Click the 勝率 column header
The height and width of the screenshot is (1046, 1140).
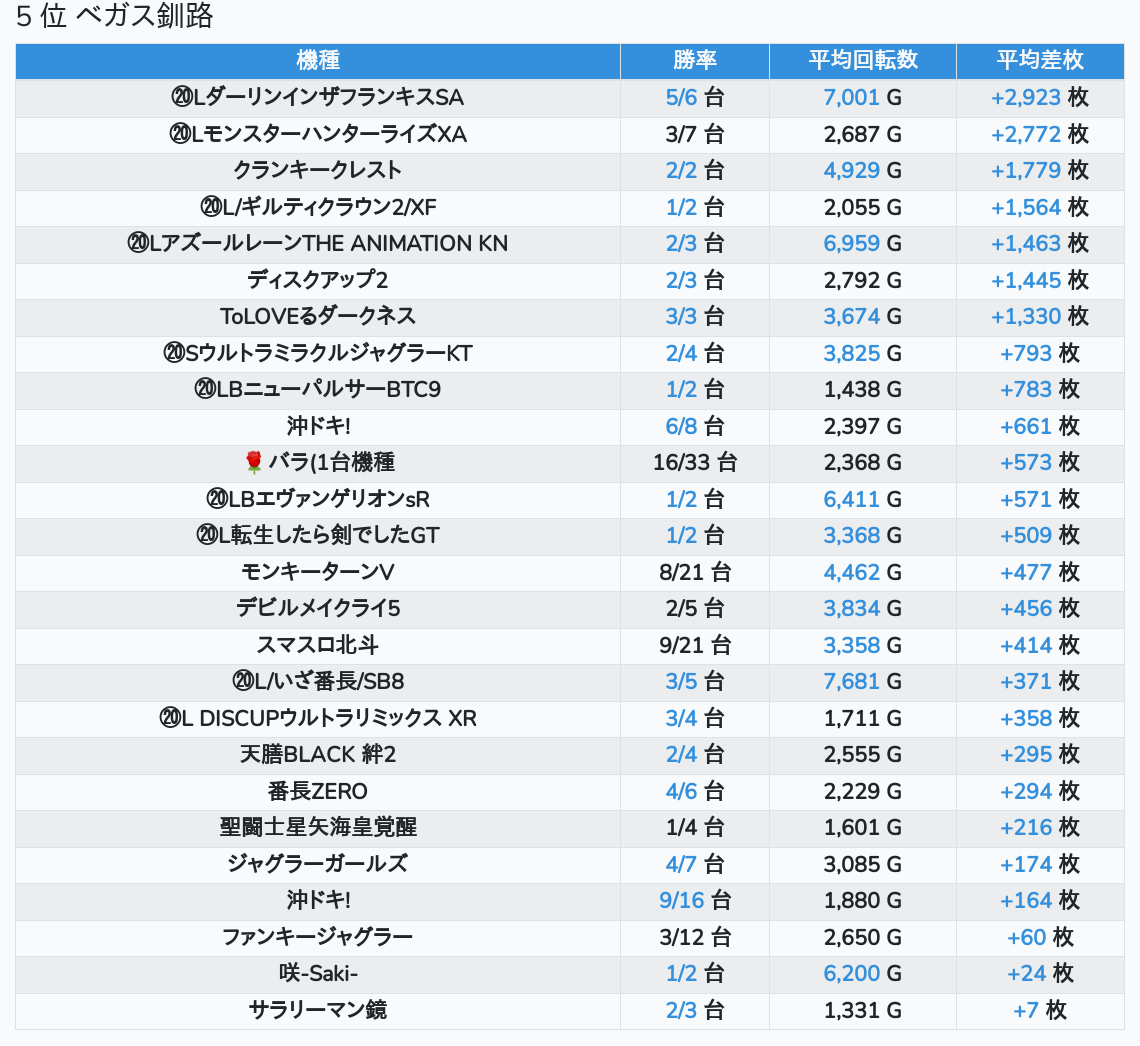coord(695,60)
